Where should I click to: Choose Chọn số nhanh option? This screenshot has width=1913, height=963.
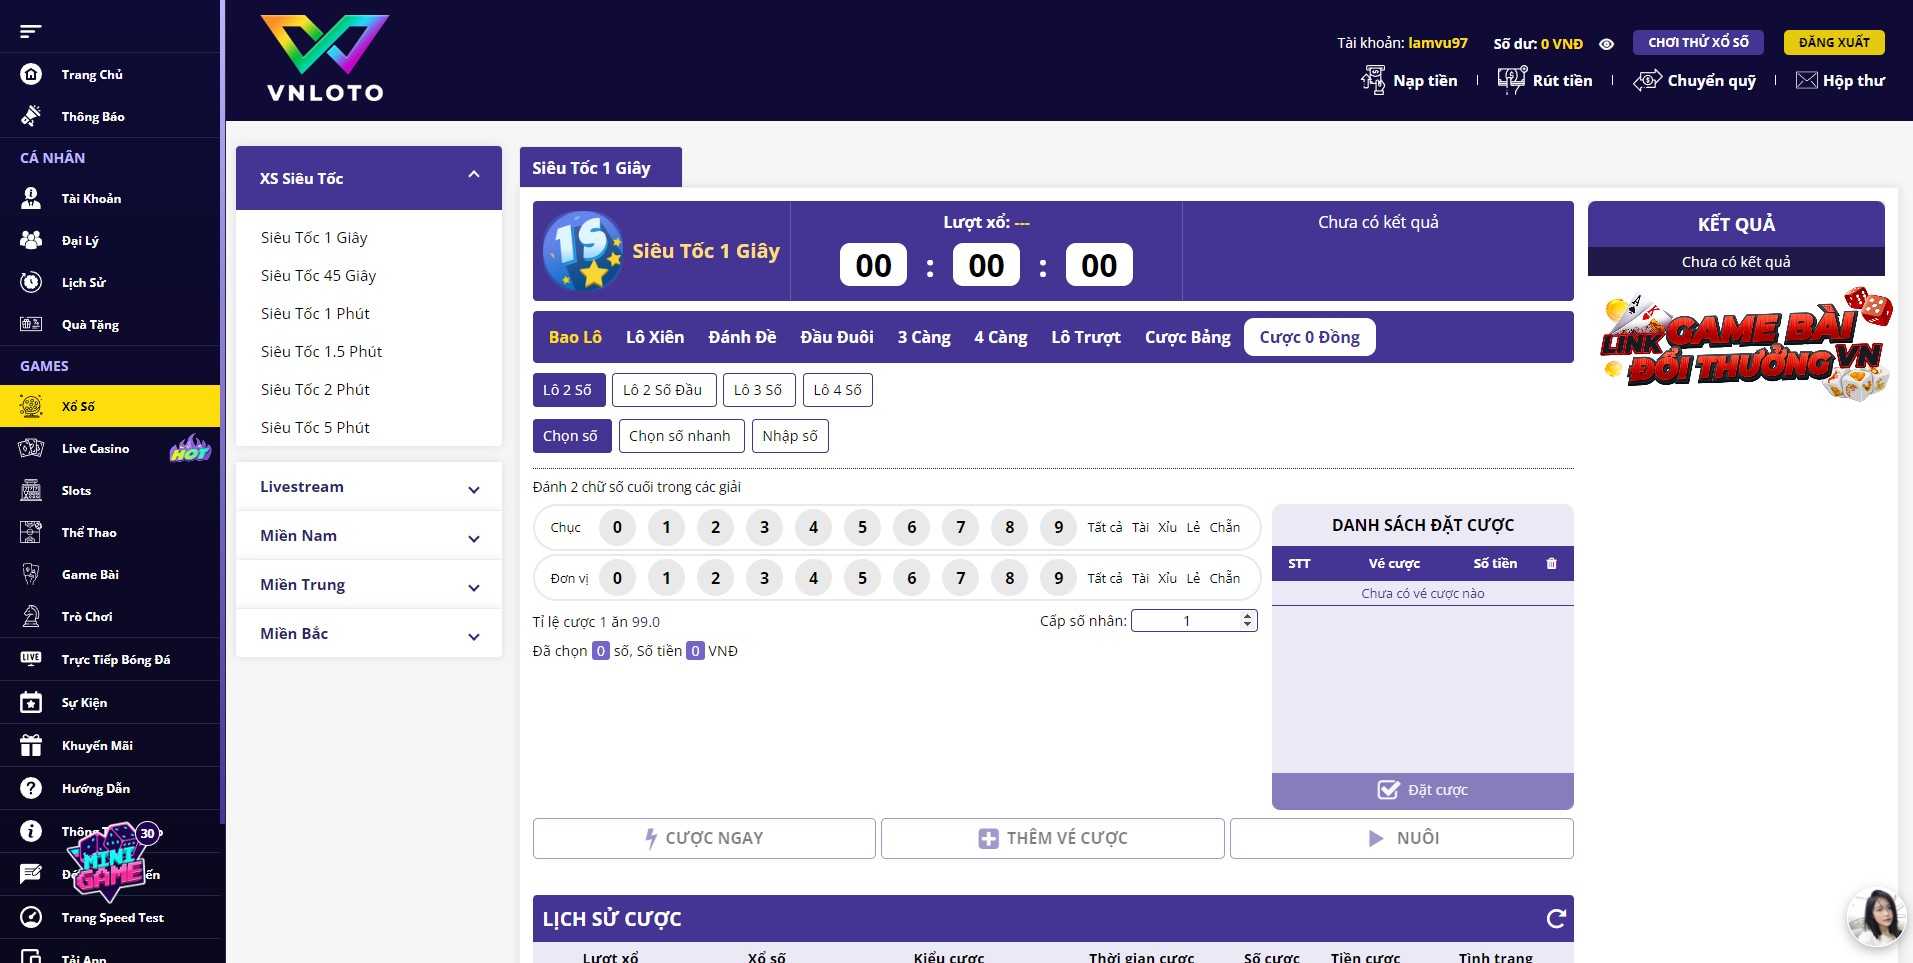pos(680,436)
